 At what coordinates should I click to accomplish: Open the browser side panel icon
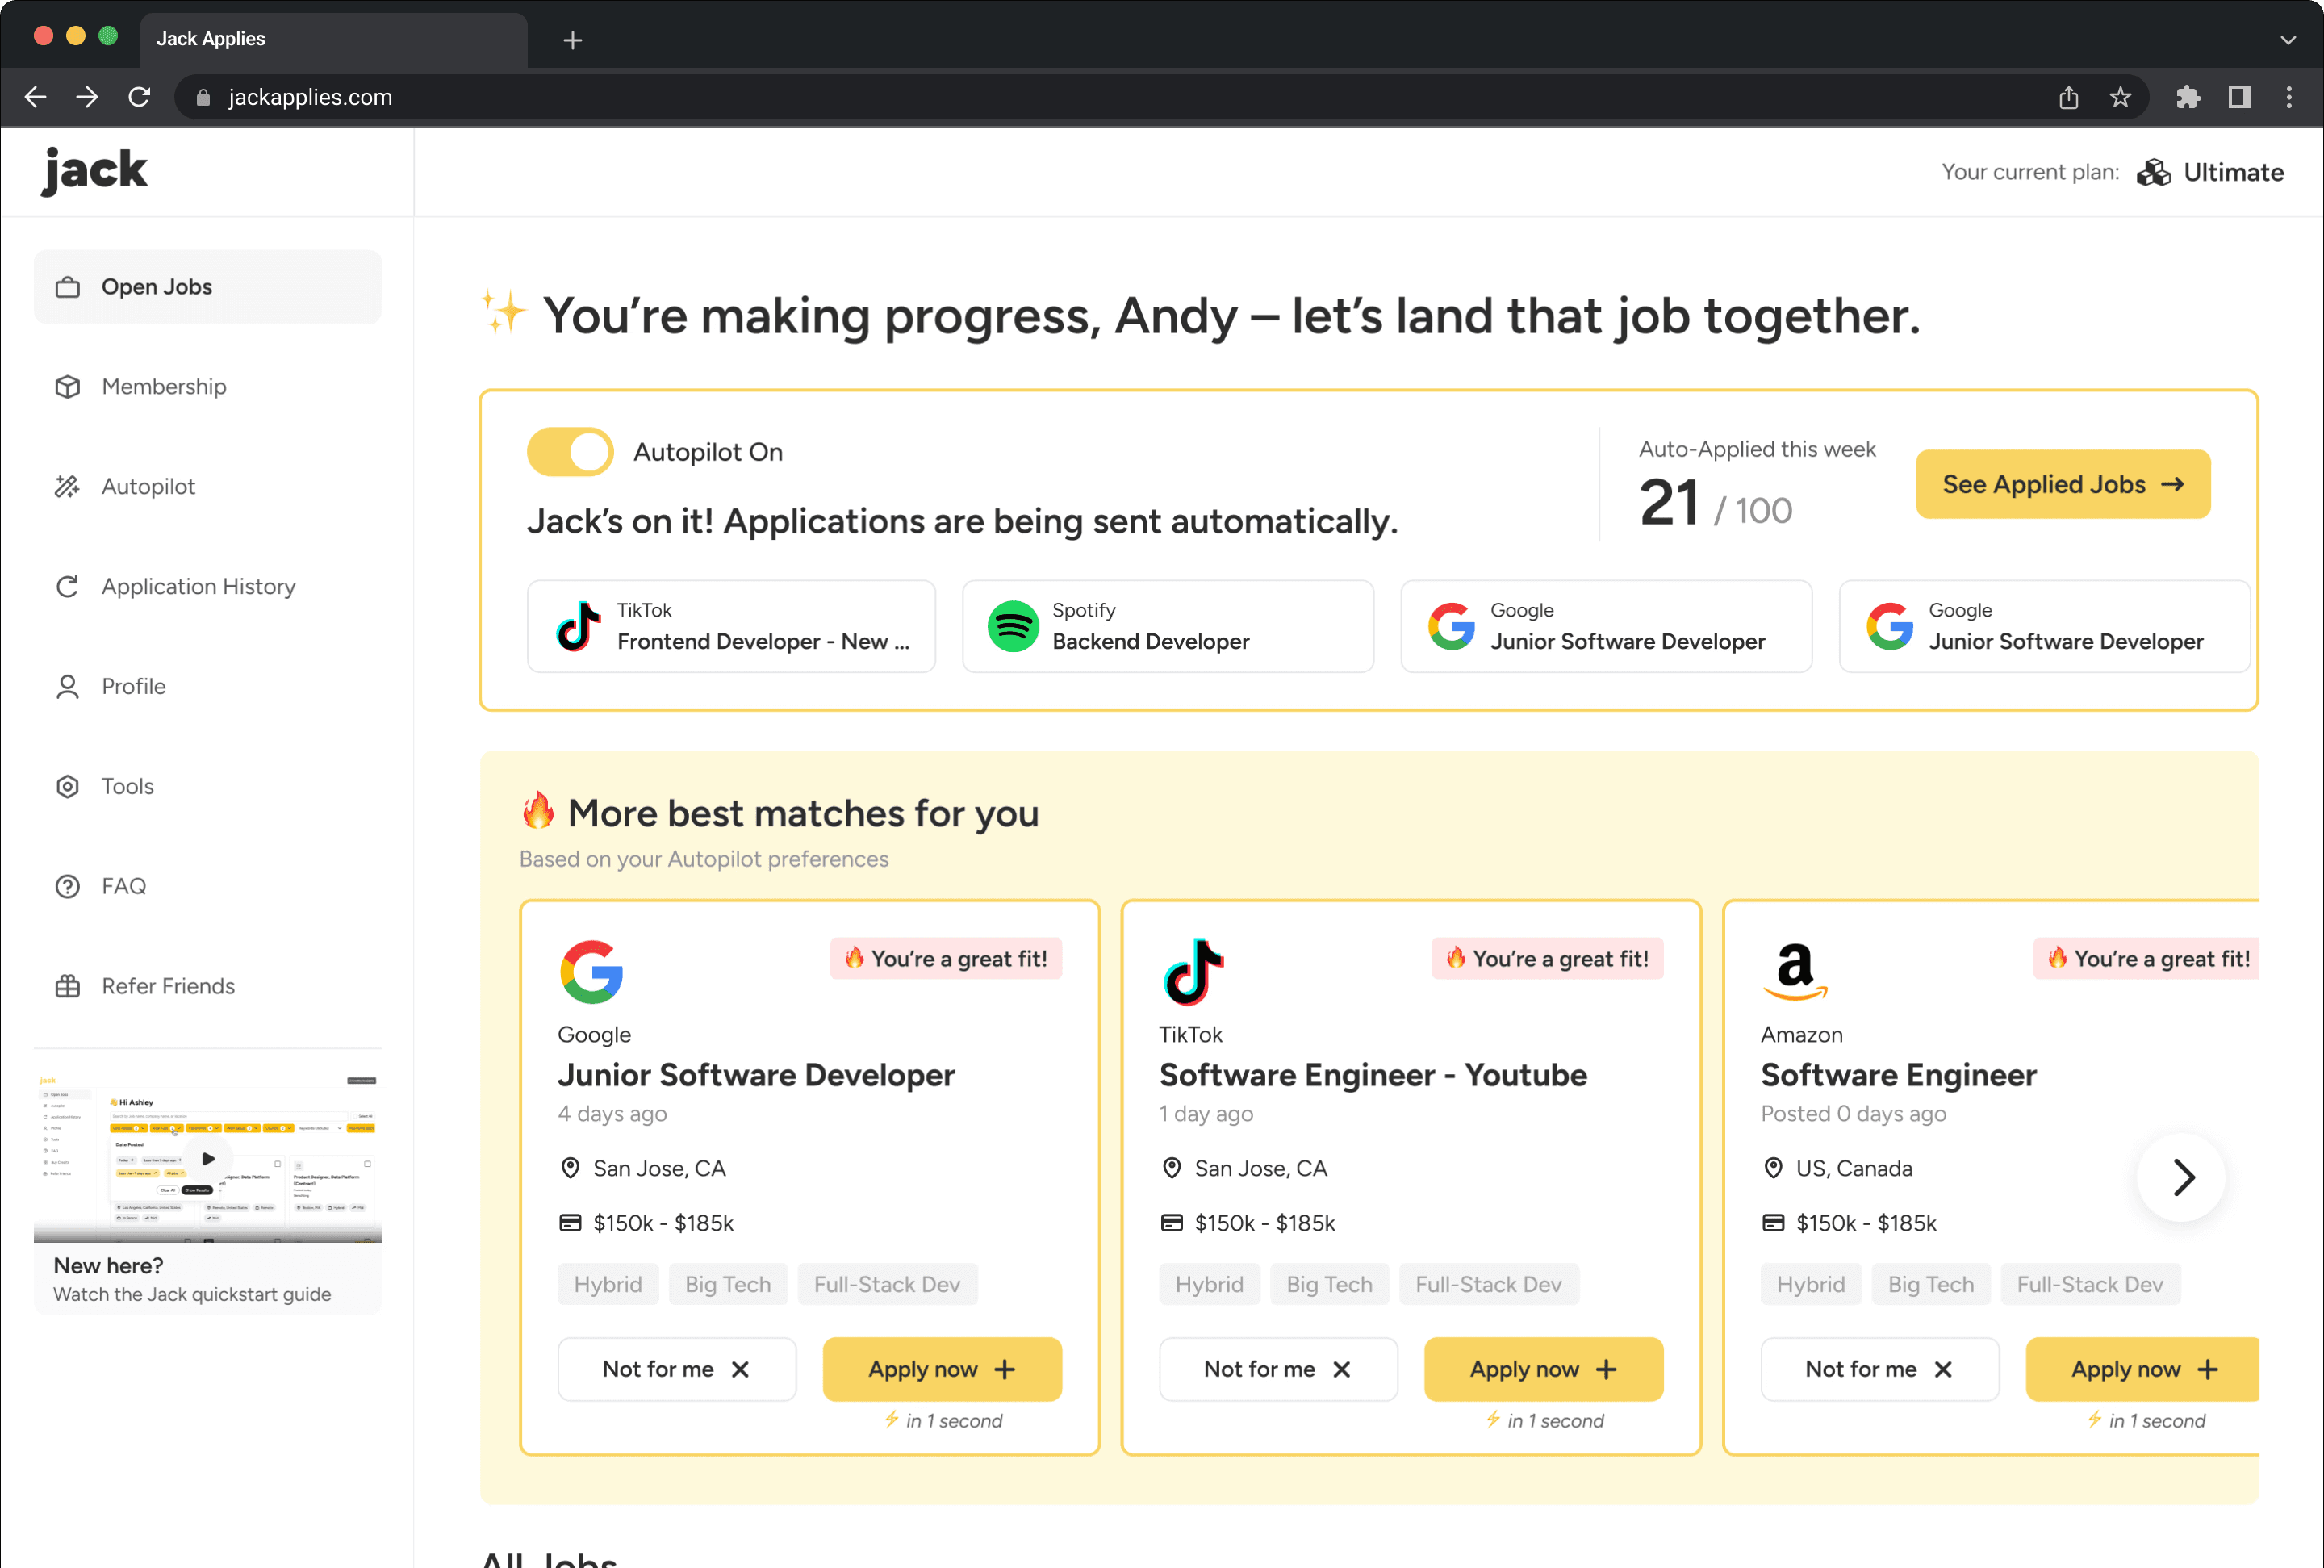[x=2239, y=97]
